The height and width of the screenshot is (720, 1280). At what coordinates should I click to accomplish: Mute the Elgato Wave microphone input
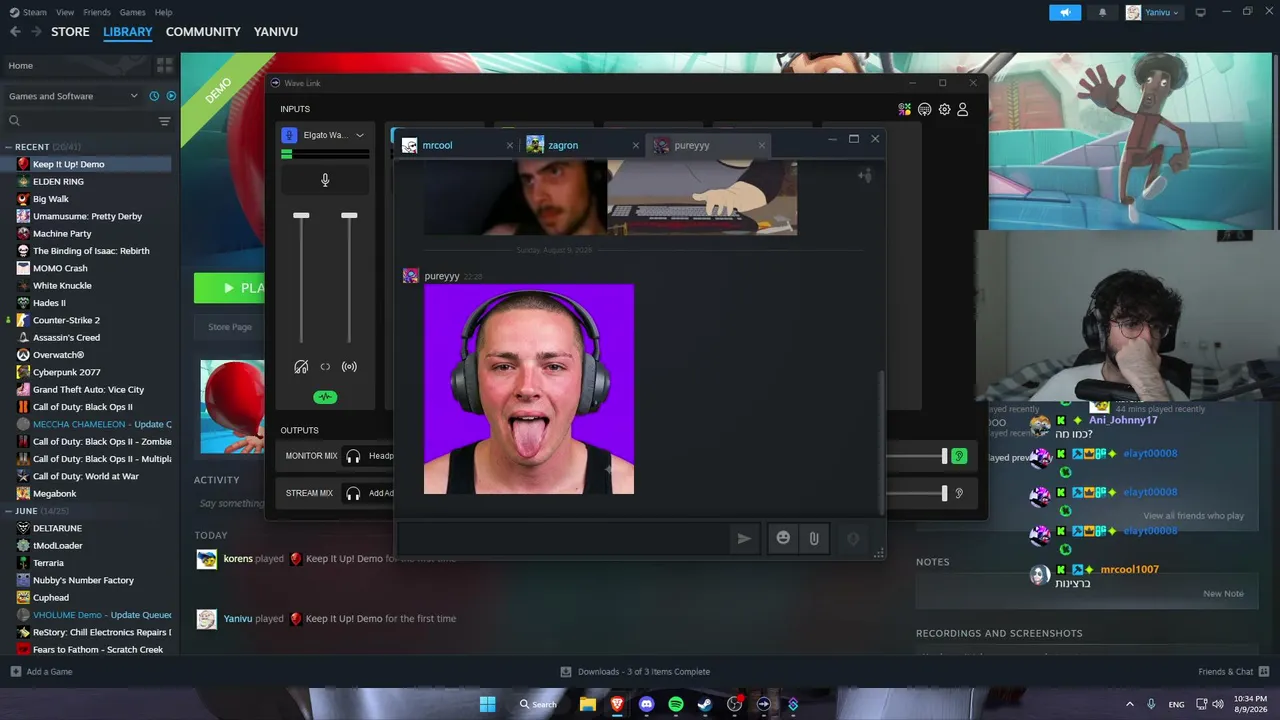325,180
